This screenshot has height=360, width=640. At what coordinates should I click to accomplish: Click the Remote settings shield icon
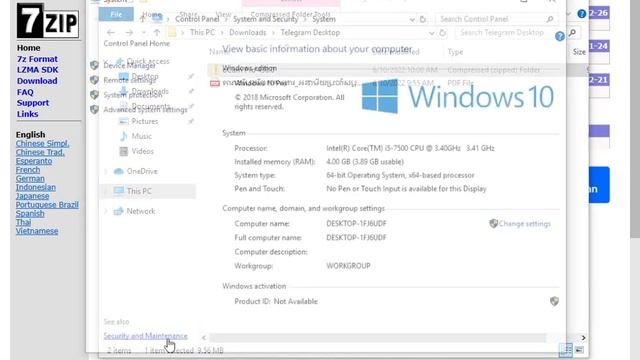pos(94,80)
